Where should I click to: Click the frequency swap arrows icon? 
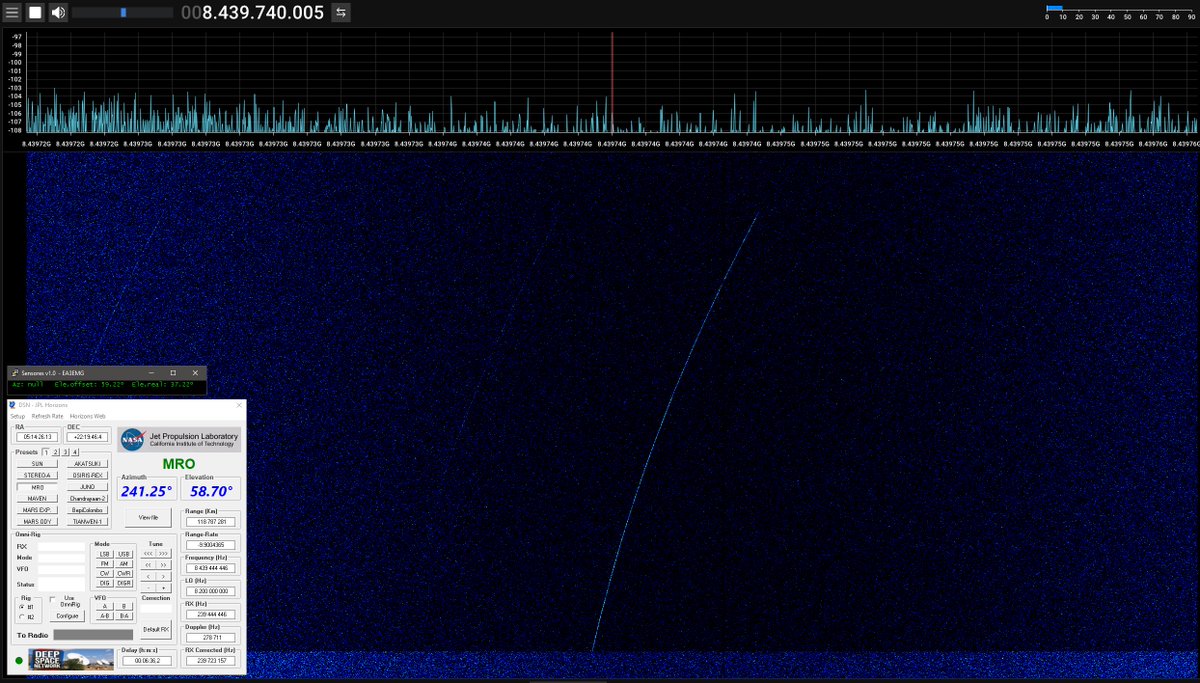(x=341, y=12)
